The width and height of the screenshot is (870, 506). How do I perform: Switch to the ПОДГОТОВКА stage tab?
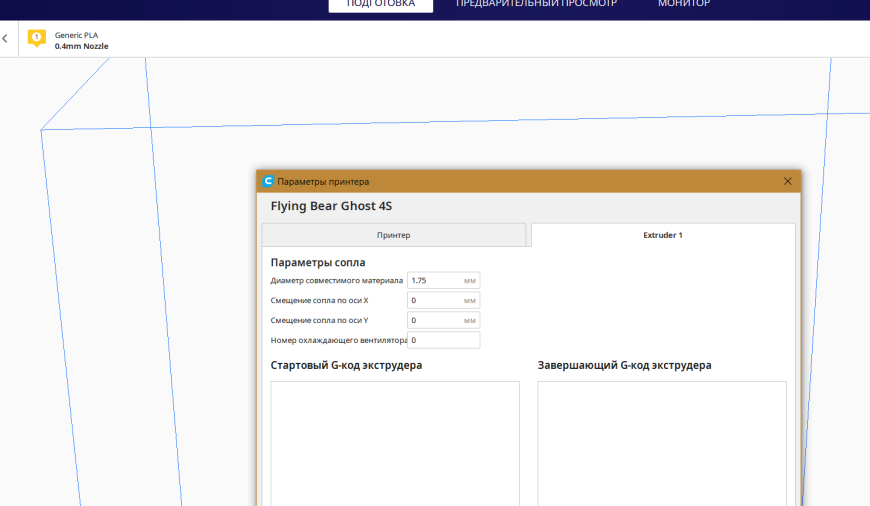tap(381, 4)
